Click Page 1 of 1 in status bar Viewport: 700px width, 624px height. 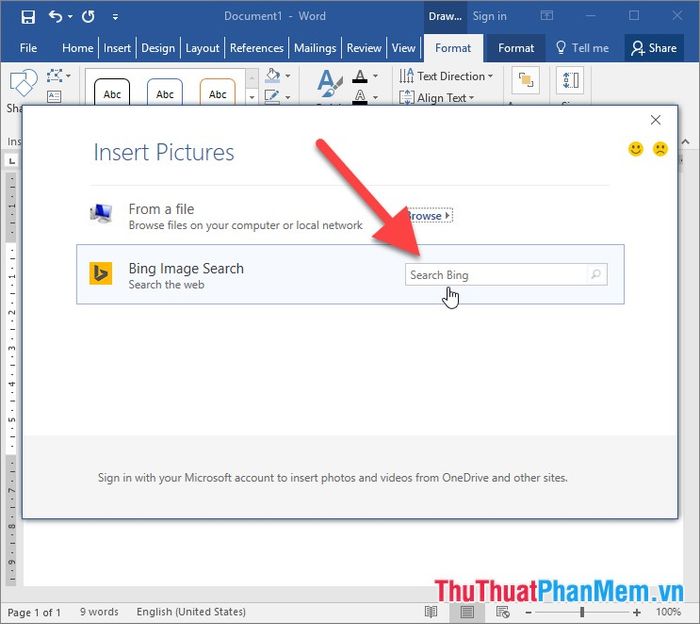[34, 612]
